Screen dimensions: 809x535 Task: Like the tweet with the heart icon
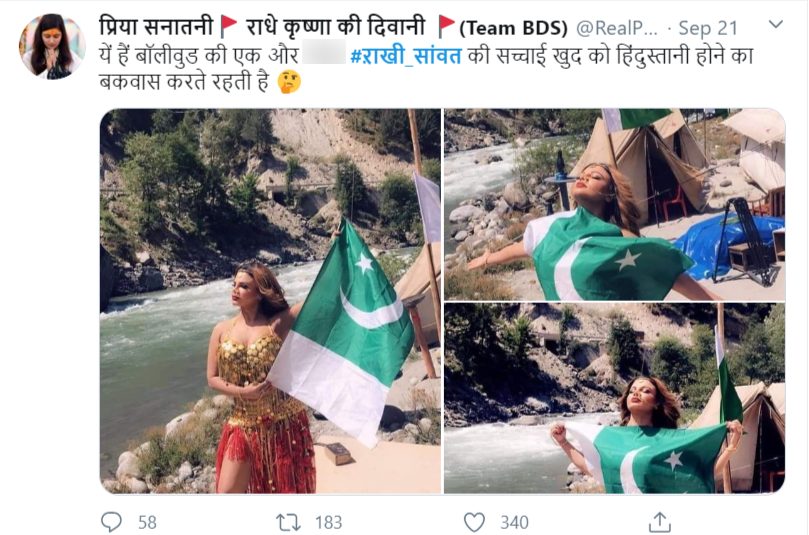[474, 522]
